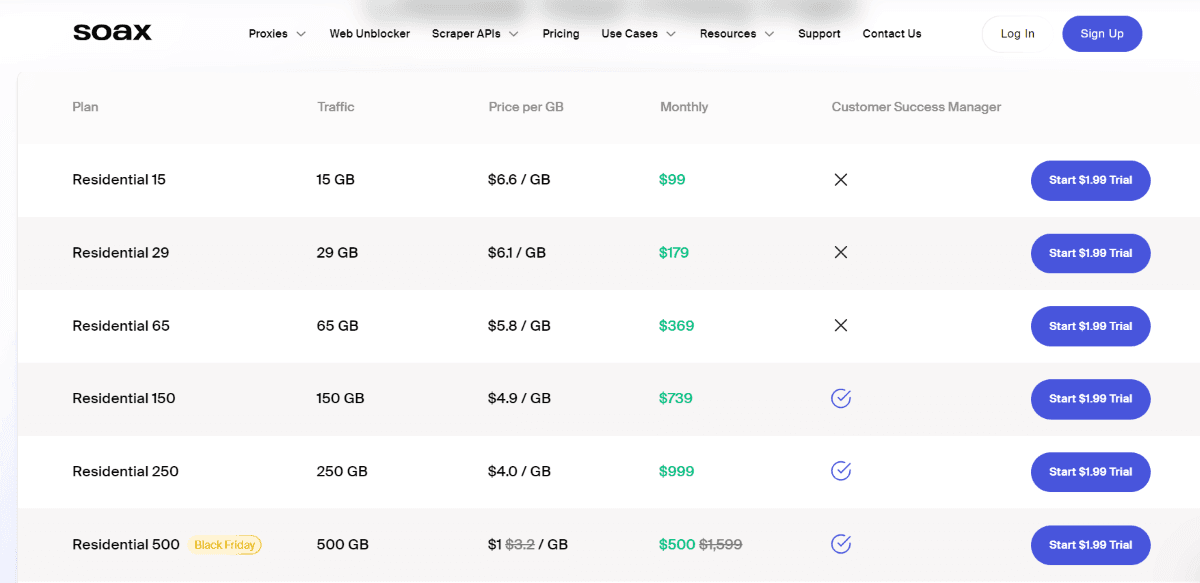This screenshot has width=1200, height=583.
Task: Click the $999 monthly price
Action: (x=676, y=471)
